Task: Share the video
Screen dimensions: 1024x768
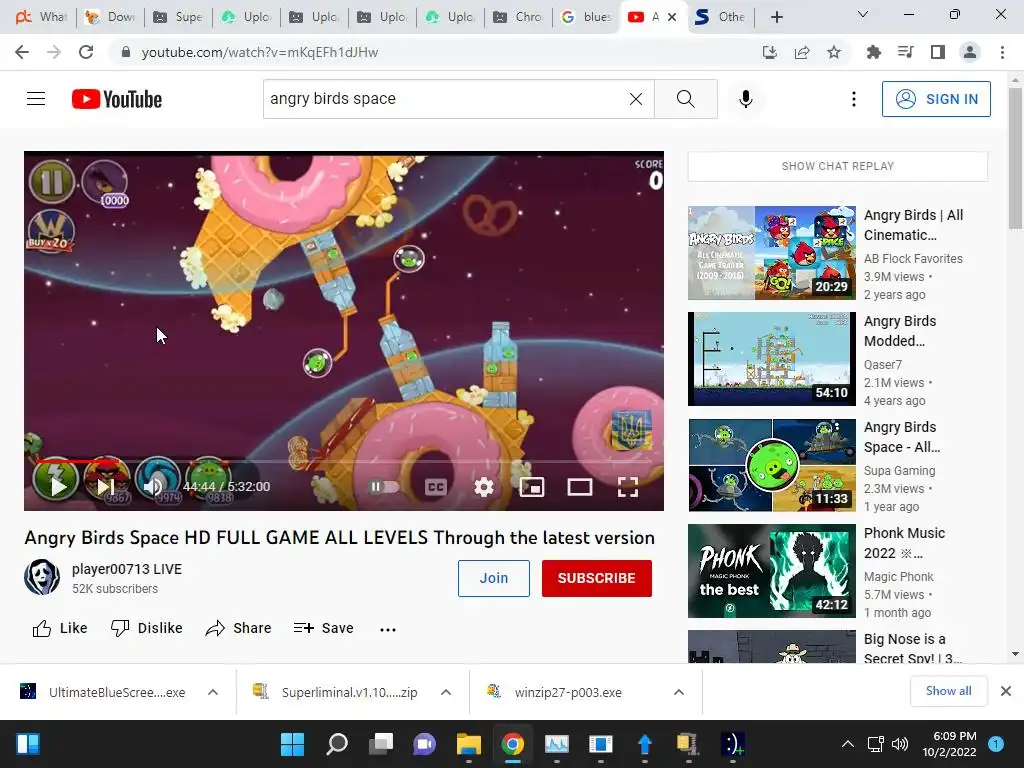Action: tap(238, 628)
